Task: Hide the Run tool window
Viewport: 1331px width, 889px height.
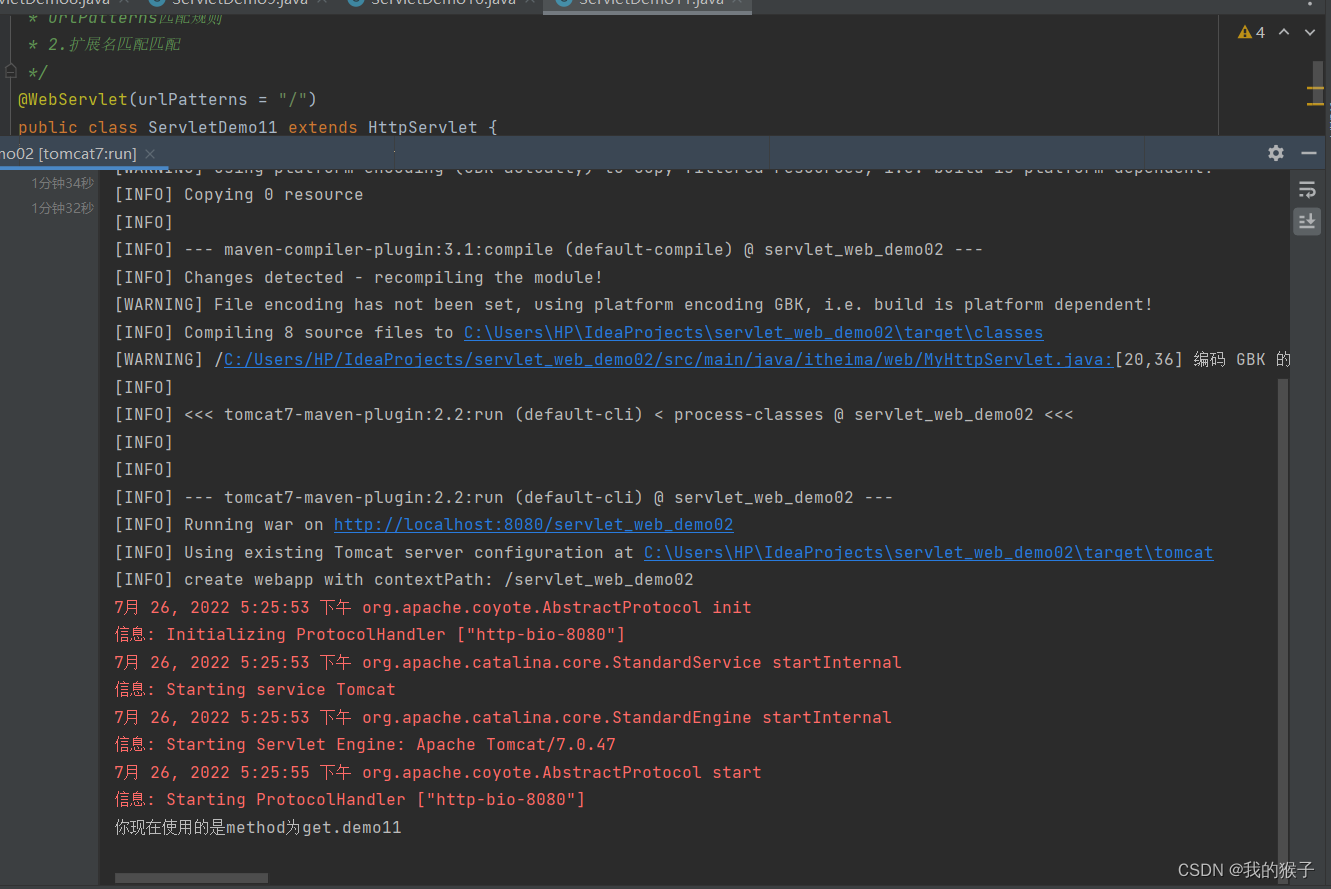Action: point(1308,153)
